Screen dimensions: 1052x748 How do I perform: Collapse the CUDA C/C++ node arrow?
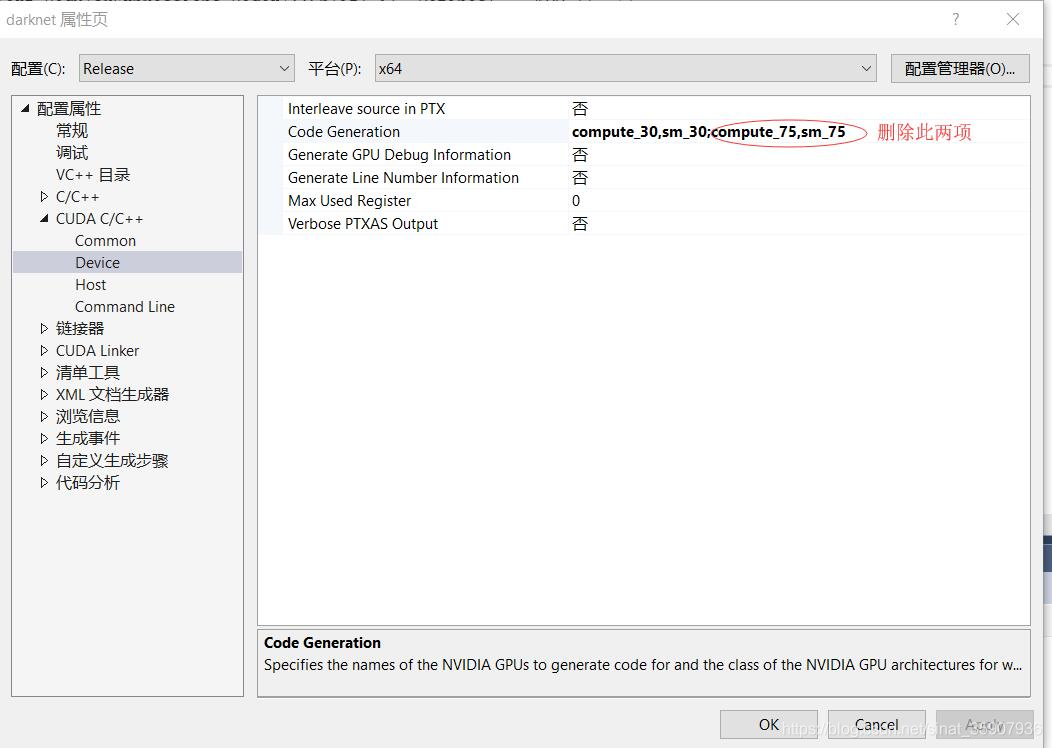[44, 218]
